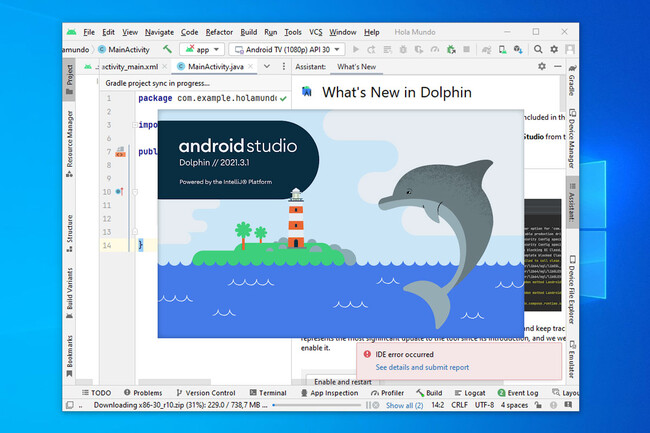Image resolution: width=650 pixels, height=433 pixels.
Task: Click See details and submit report link
Action: pyautogui.click(x=422, y=367)
